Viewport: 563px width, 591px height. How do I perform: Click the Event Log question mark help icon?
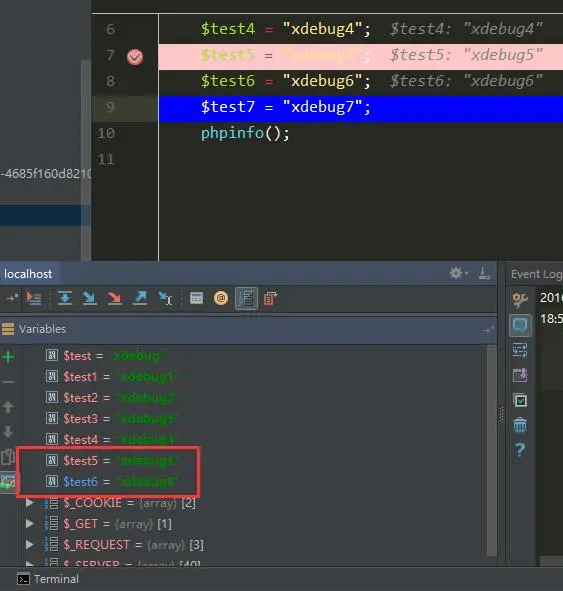pyautogui.click(x=520, y=450)
